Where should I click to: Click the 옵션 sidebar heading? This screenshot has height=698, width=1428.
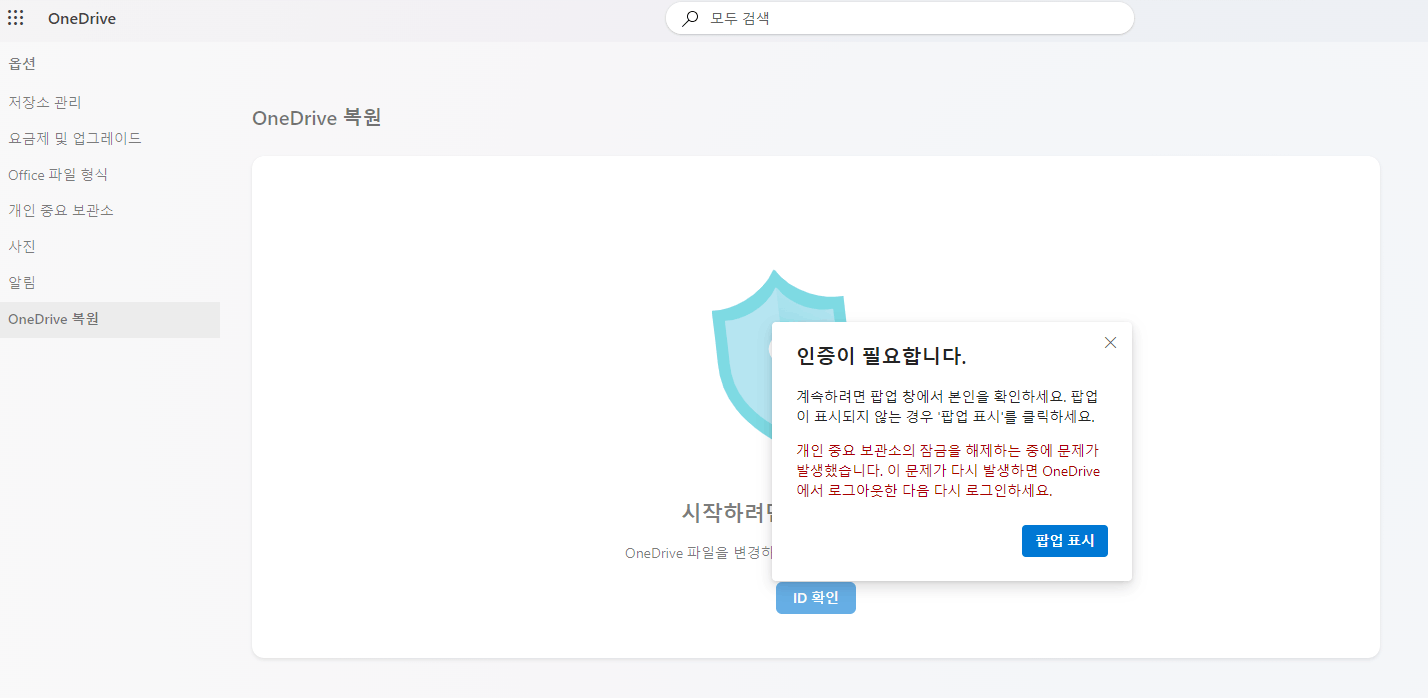22,64
